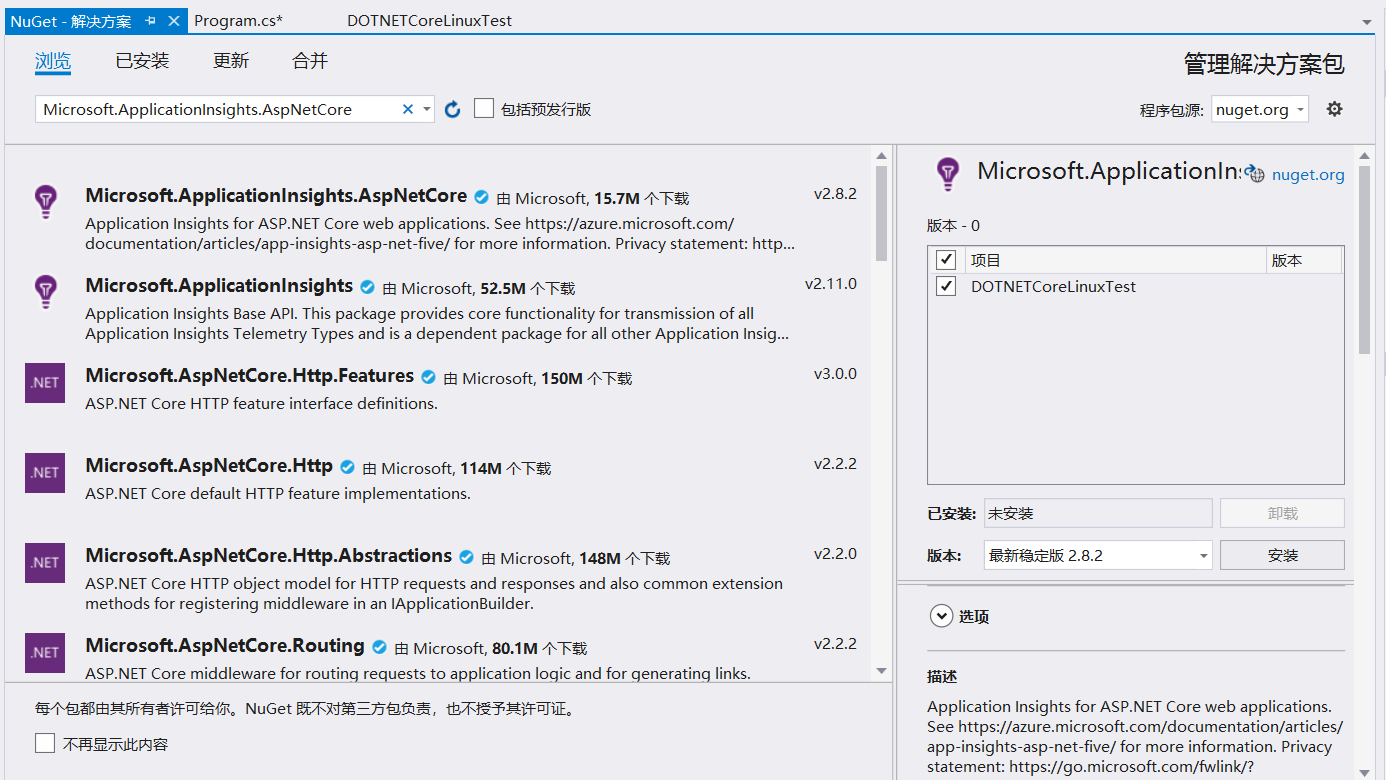Image resolution: width=1386 pixels, height=780 pixels.
Task: Uncheck the DOTNETCoreLinuxTest project checkbox
Action: (945, 287)
